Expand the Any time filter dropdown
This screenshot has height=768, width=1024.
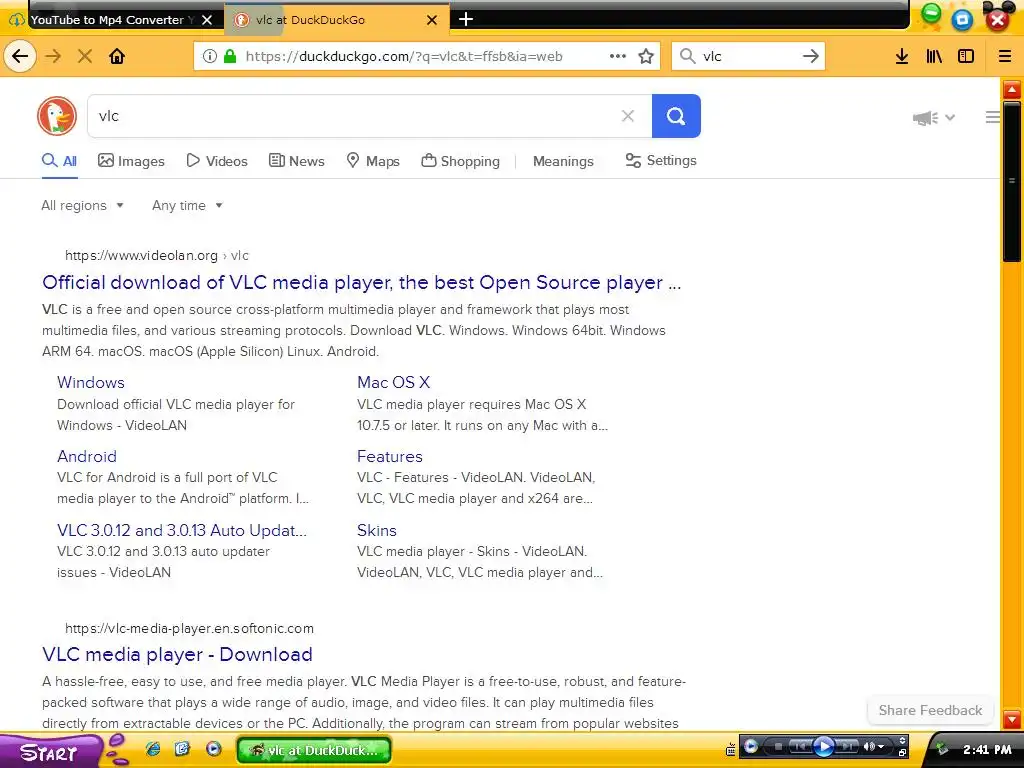pyautogui.click(x=187, y=205)
